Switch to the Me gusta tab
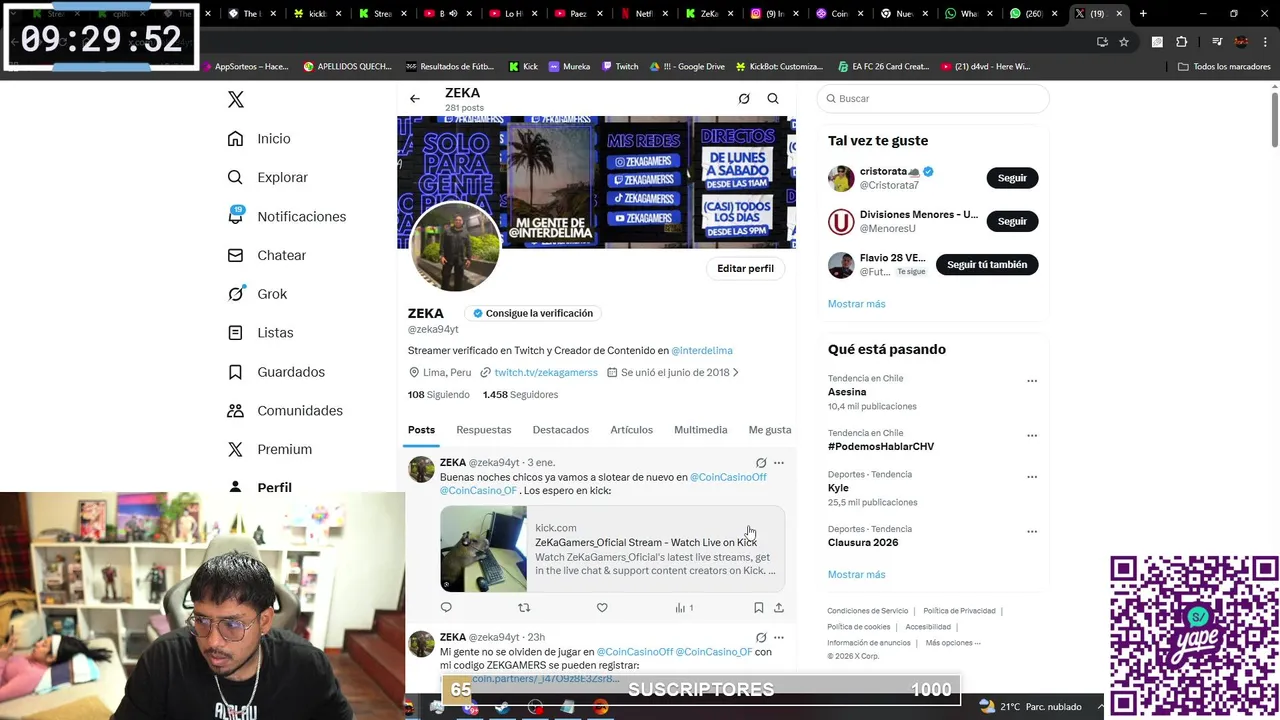Screen dimensions: 1280x720 point(770,430)
